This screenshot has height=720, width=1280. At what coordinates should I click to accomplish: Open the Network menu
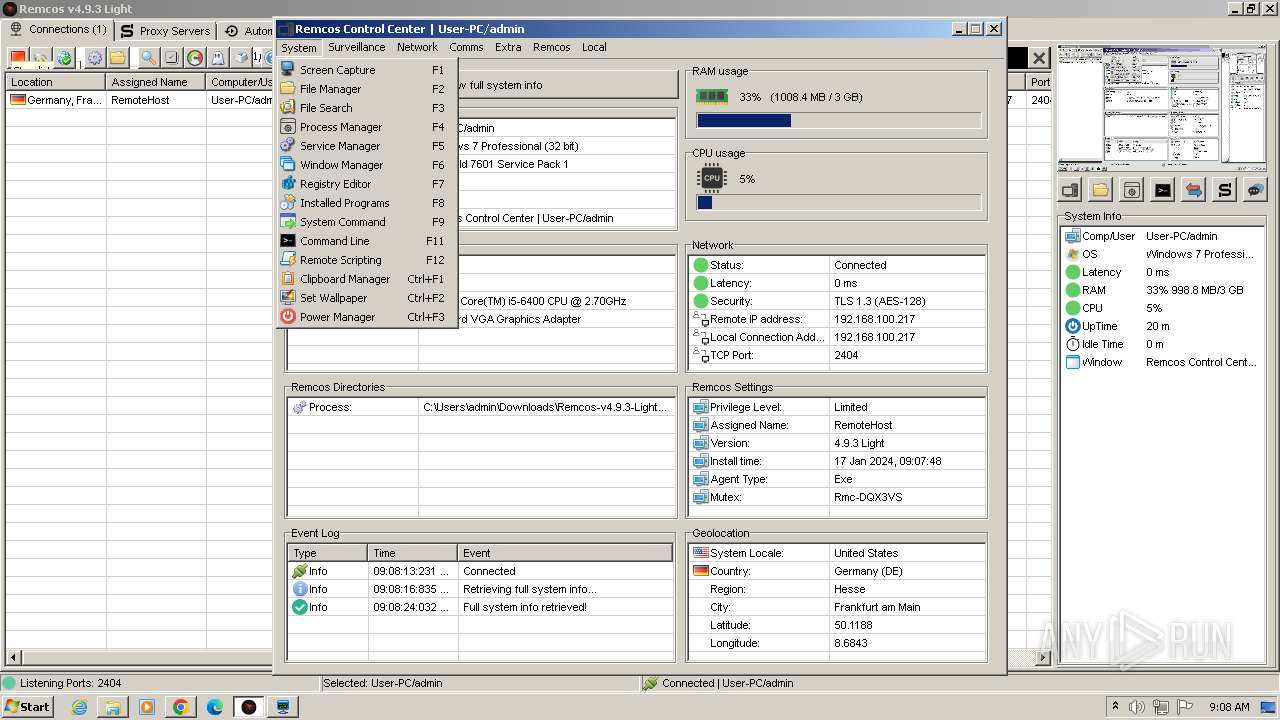point(417,47)
